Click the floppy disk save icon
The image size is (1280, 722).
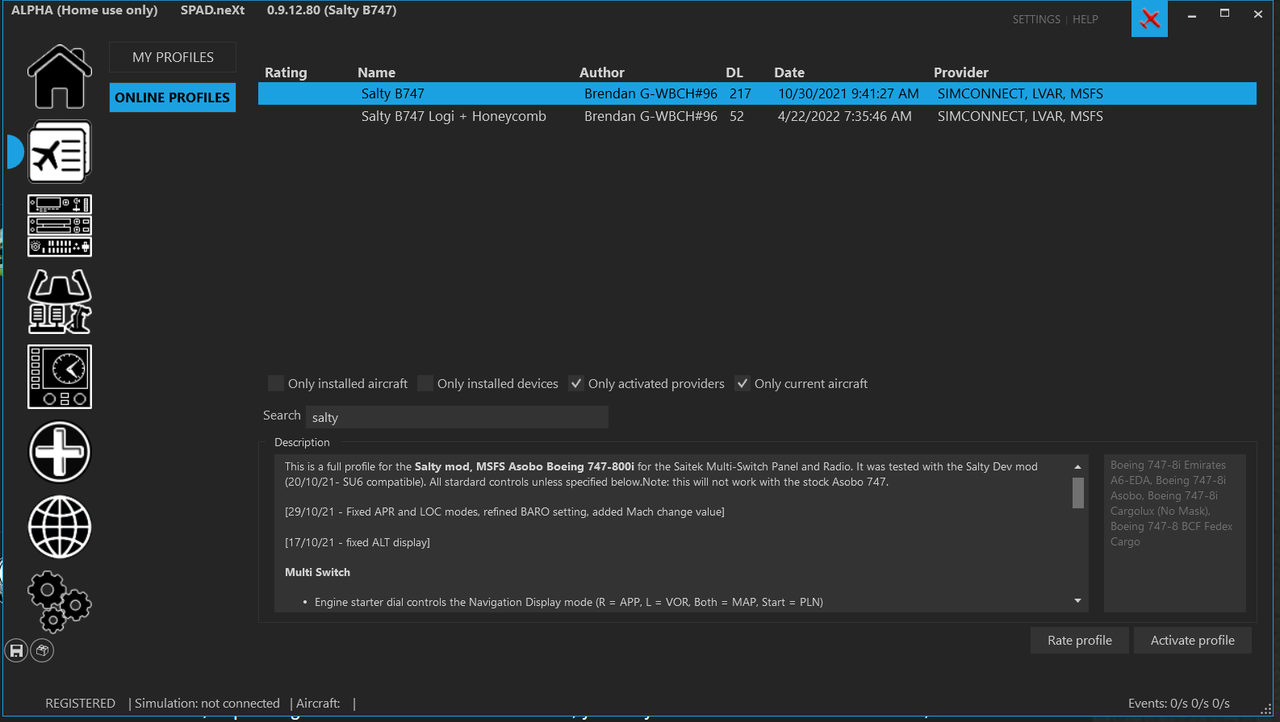coord(16,651)
